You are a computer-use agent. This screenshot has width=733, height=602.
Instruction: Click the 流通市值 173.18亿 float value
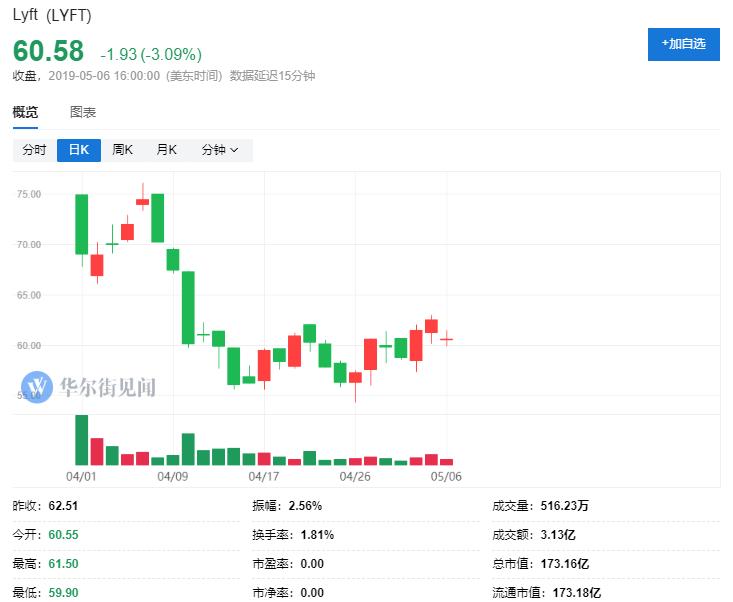577,593
